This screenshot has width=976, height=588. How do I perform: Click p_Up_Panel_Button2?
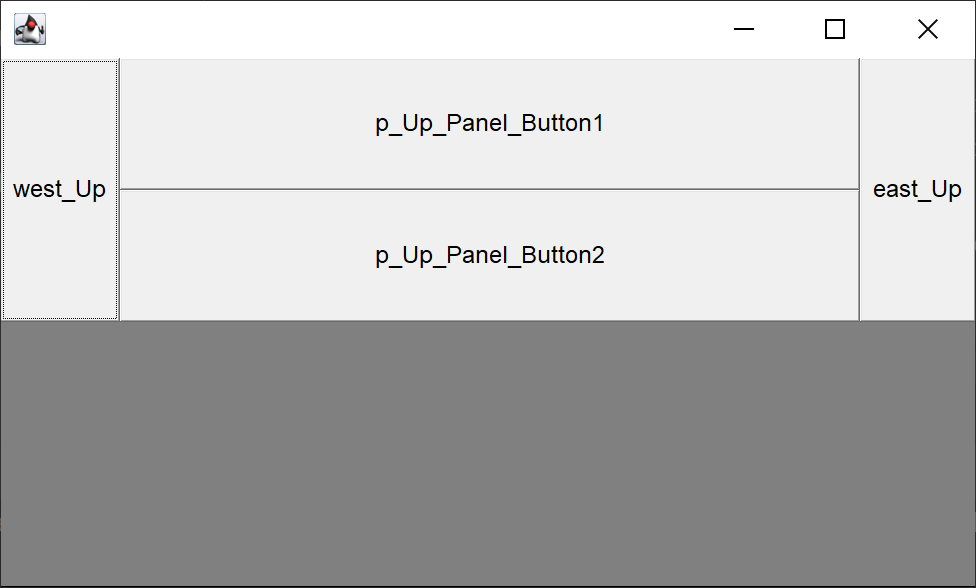pos(489,255)
